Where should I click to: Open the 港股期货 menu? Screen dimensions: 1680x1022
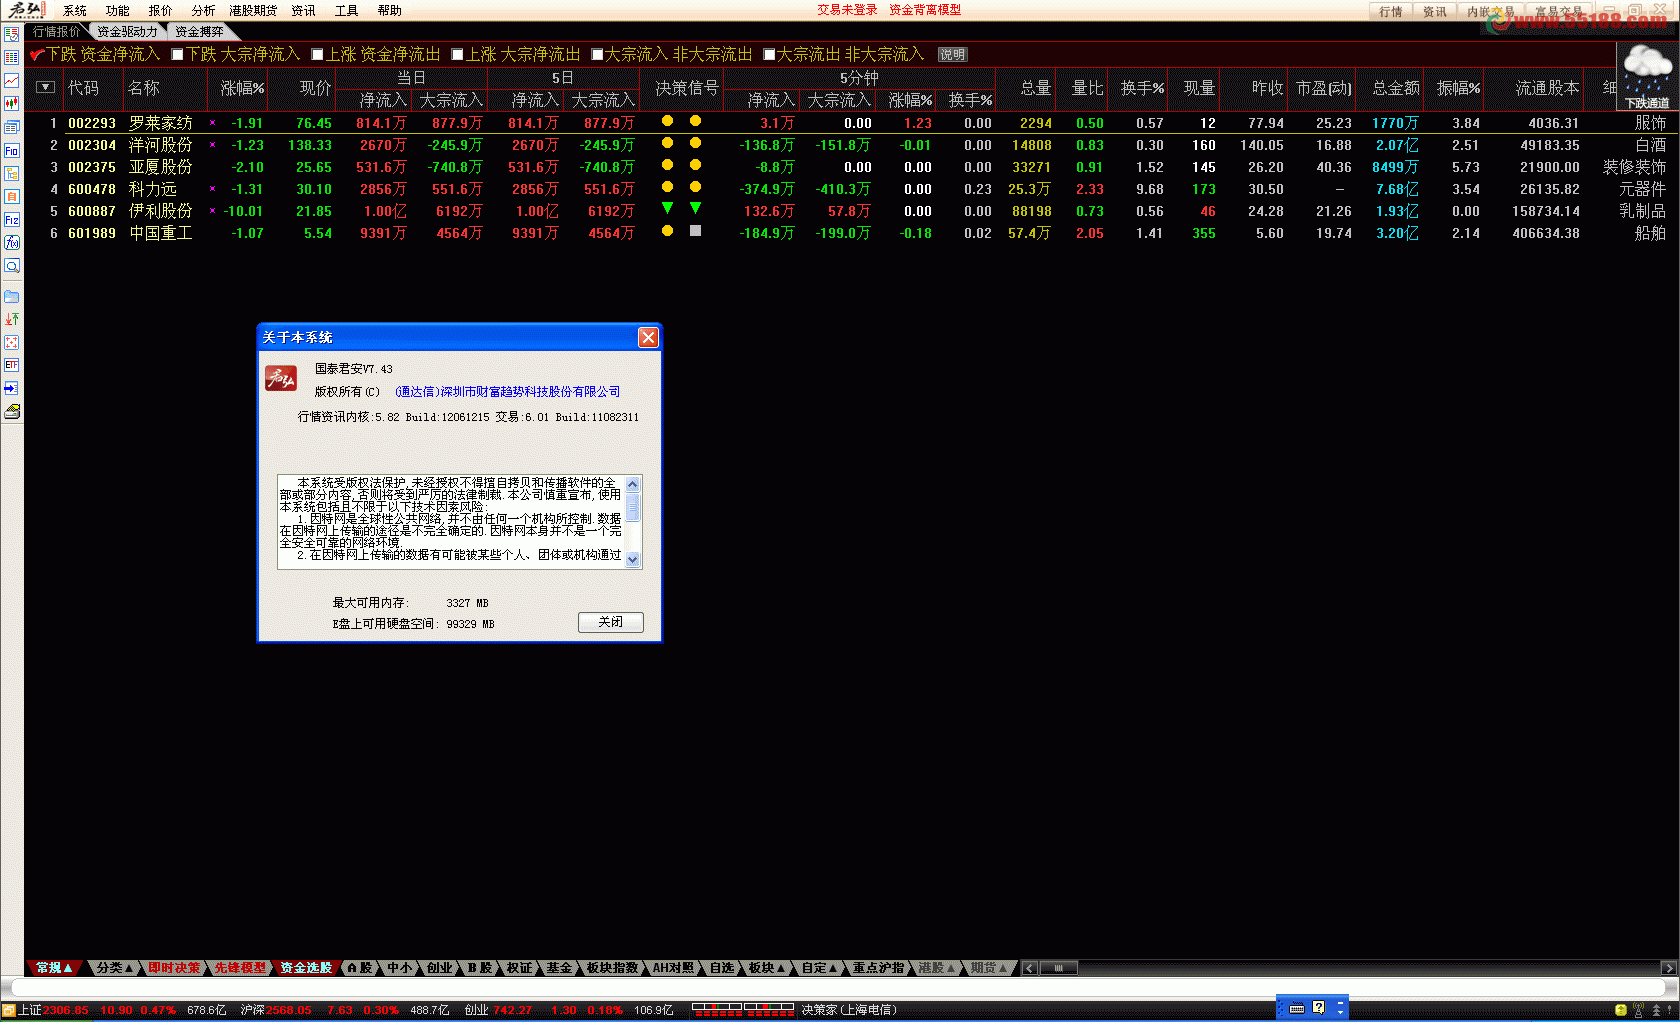click(253, 10)
